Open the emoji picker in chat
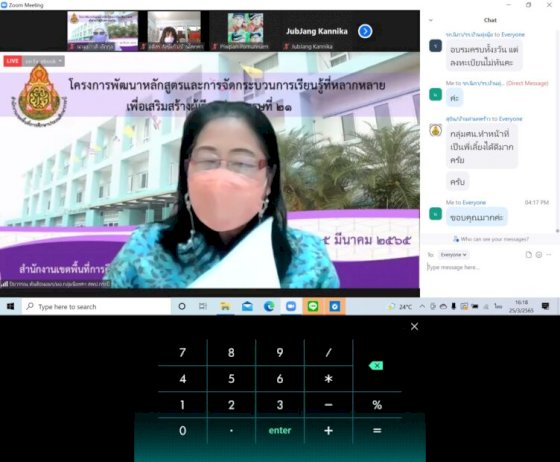Image resolution: width=560 pixels, height=462 pixels. [539, 255]
